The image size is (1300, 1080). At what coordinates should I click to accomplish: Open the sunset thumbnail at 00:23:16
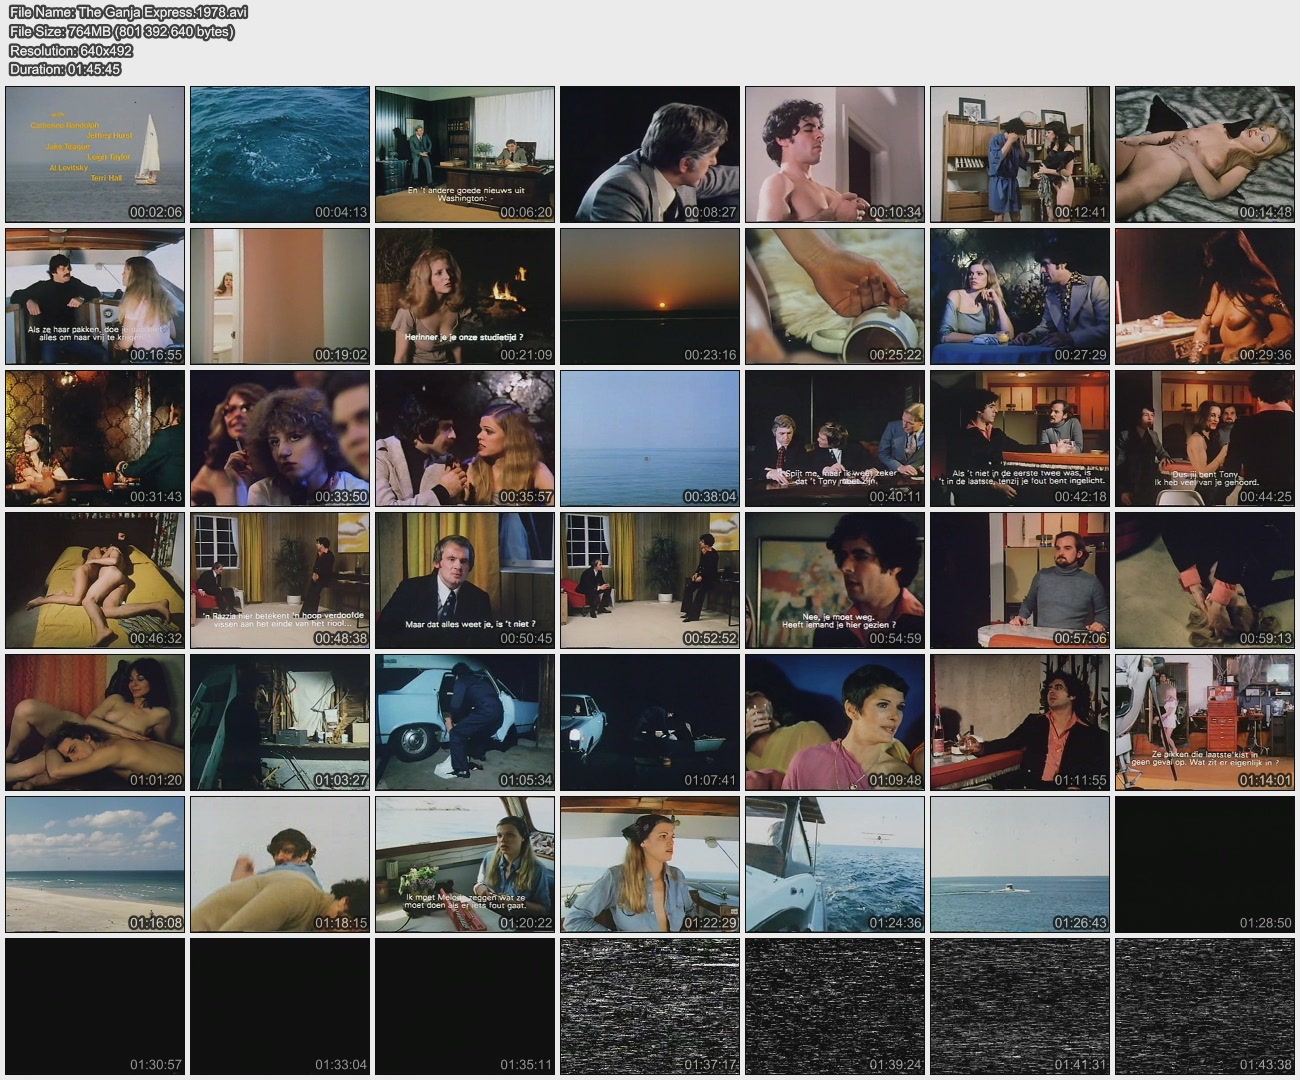pyautogui.click(x=650, y=296)
